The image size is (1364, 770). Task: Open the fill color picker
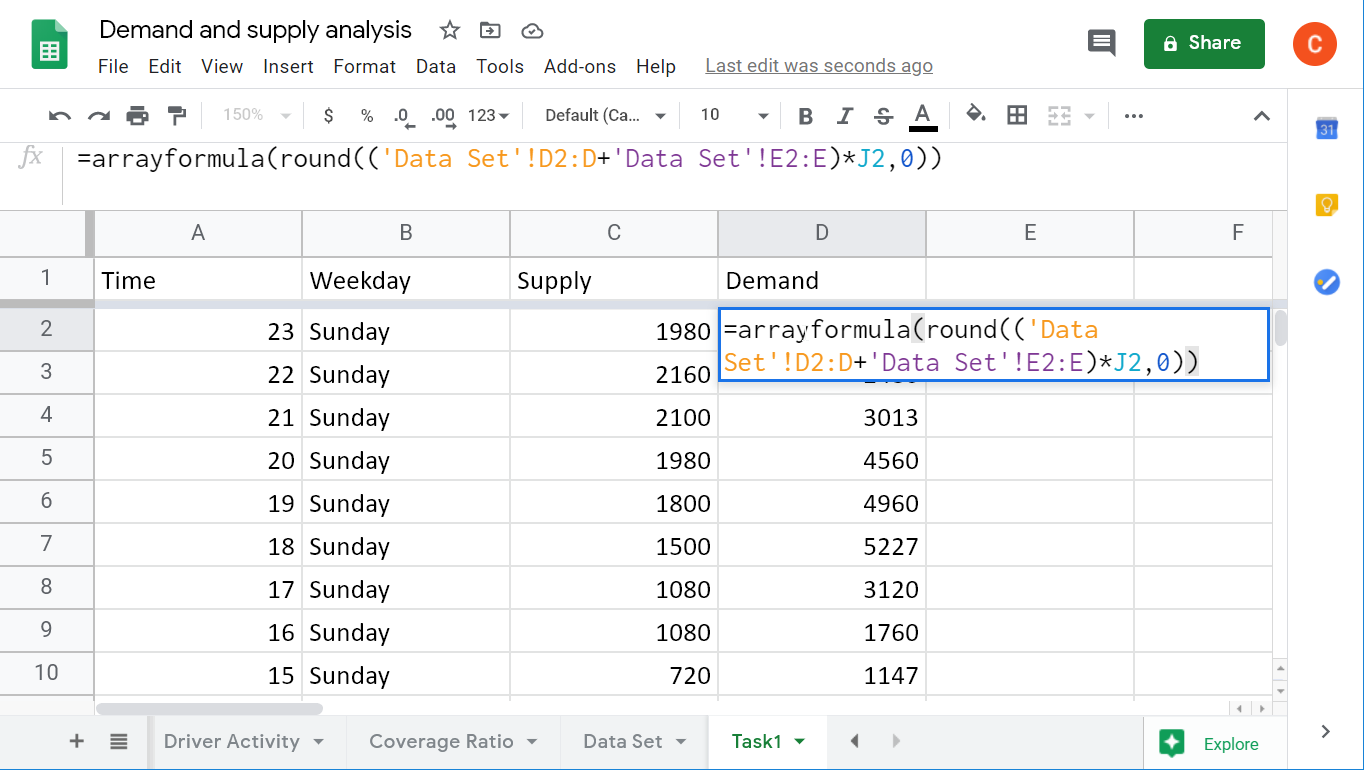tap(975, 115)
